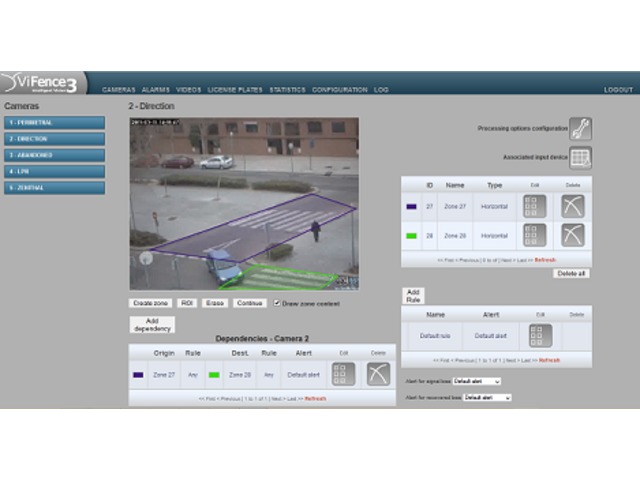Open the Alert for signal loss dropdown
The image size is (640, 480).
[x=476, y=381]
